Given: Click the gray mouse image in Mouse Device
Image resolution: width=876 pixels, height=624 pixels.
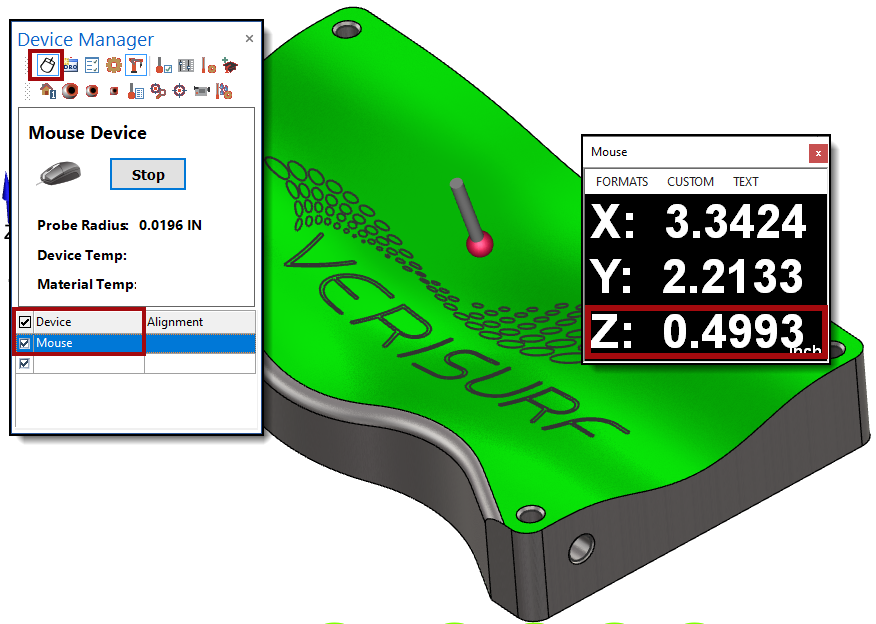Looking at the screenshot, I should 60,173.
